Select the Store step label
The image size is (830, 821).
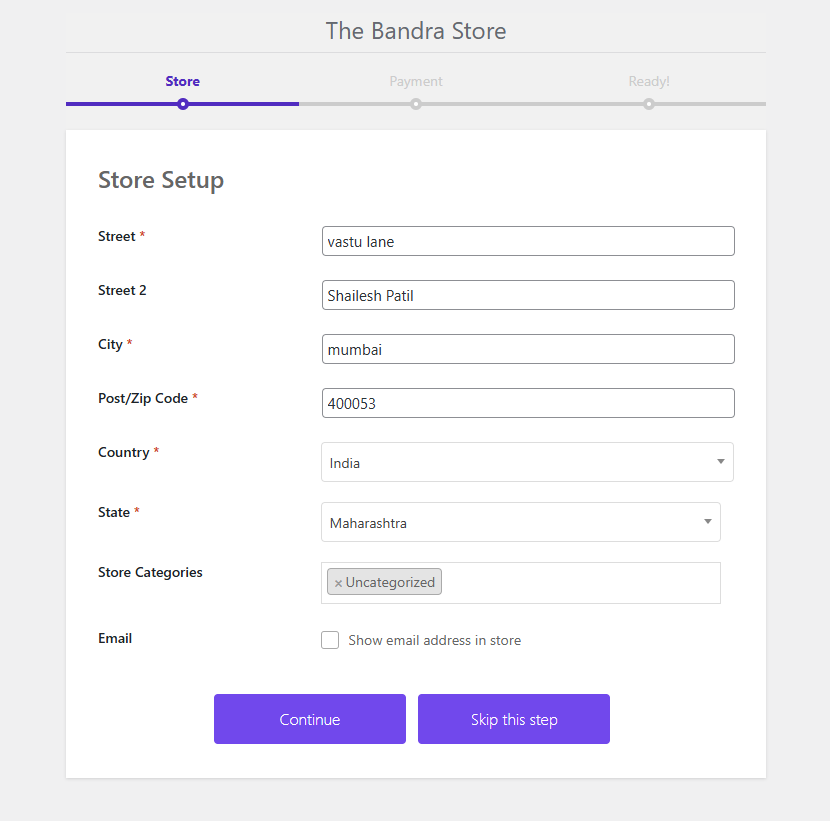click(x=182, y=81)
